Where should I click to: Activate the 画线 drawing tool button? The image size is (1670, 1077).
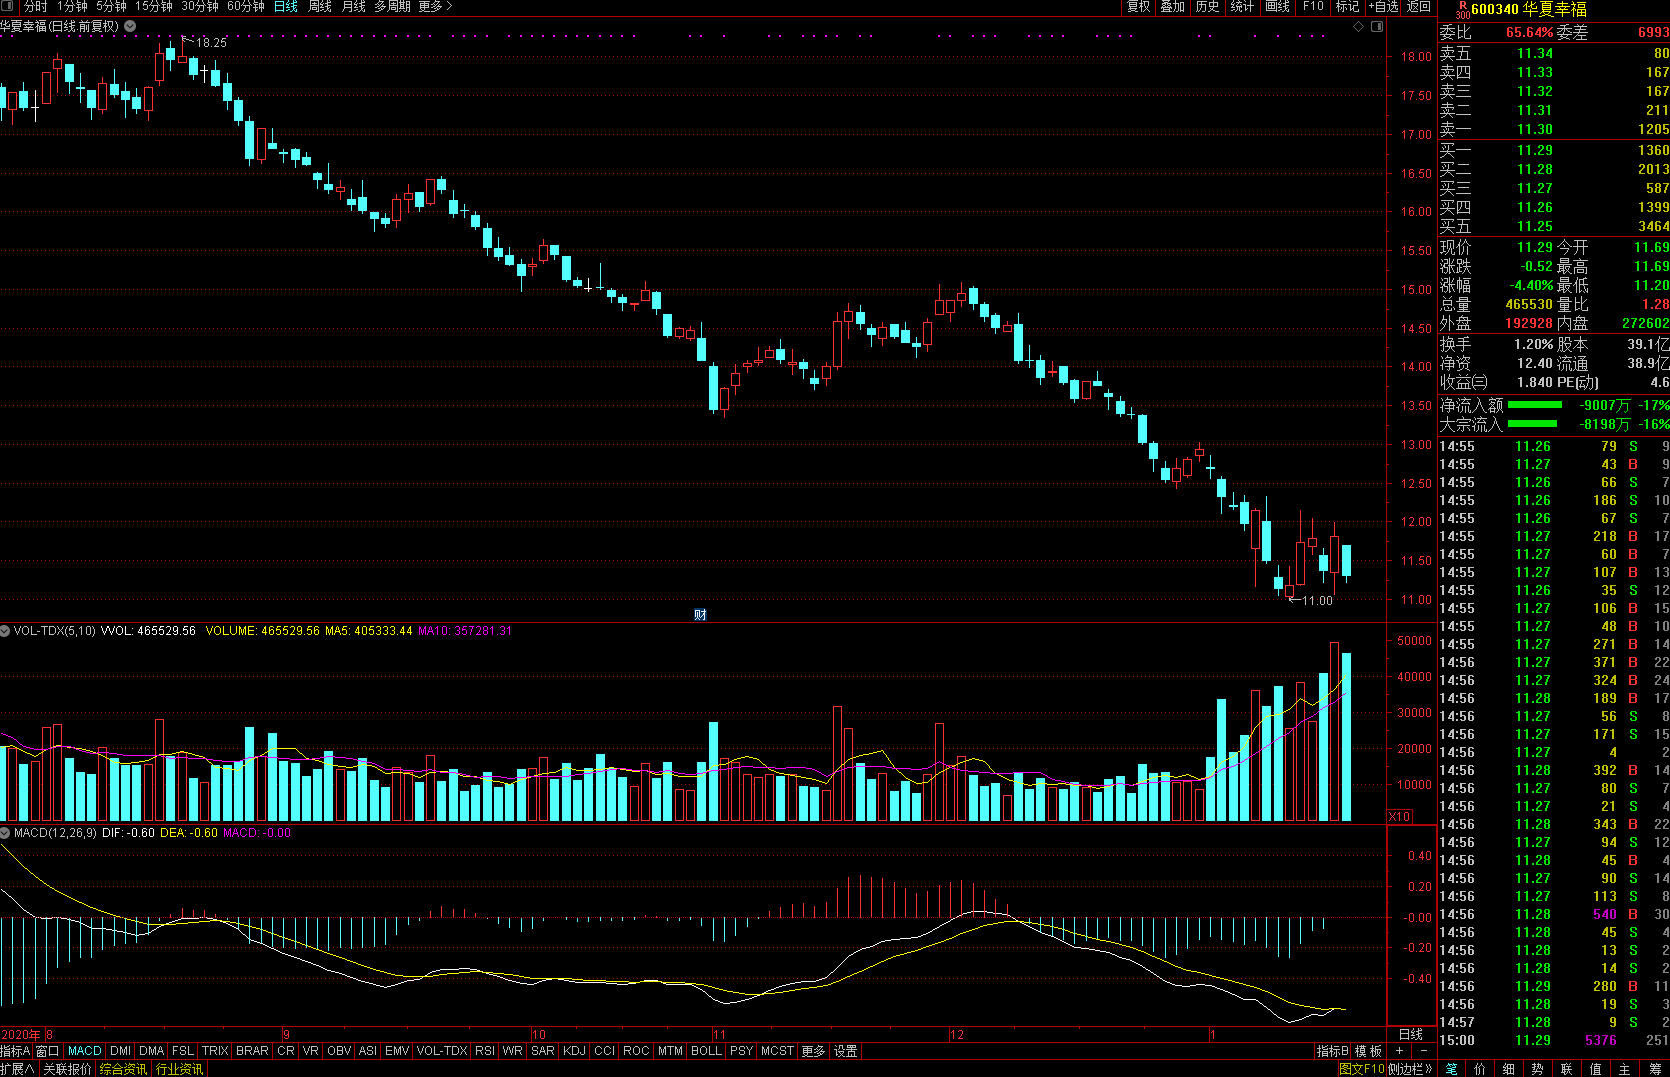[x=1277, y=6]
